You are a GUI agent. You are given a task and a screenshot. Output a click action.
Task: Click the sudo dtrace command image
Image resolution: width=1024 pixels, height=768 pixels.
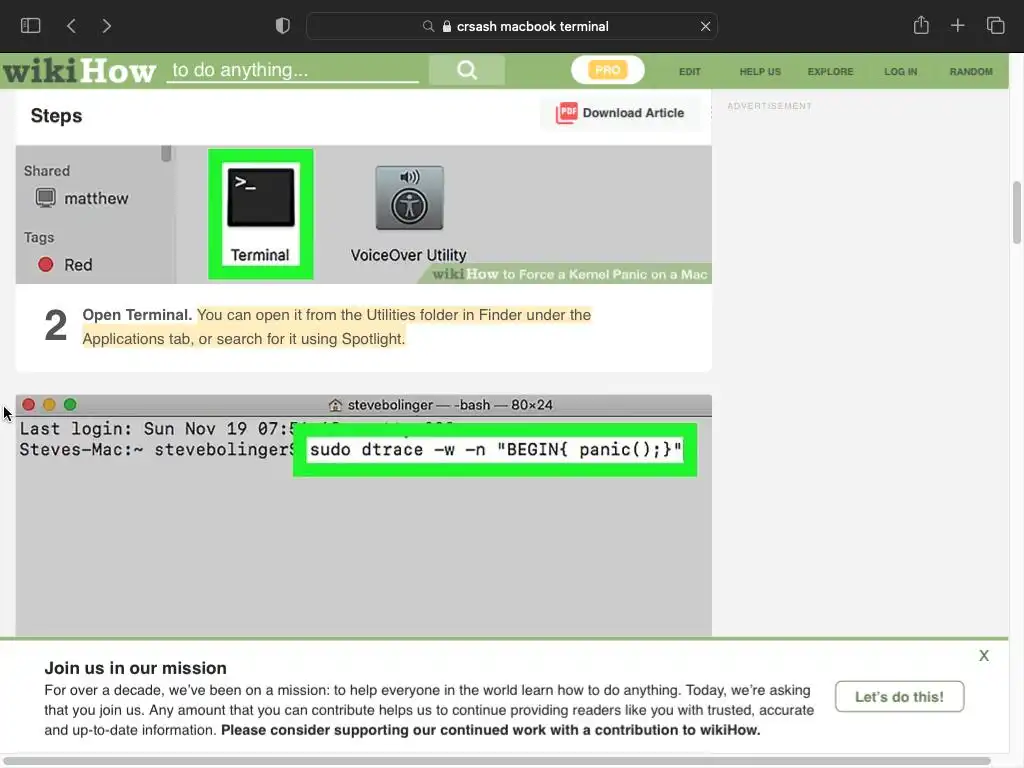tap(495, 450)
